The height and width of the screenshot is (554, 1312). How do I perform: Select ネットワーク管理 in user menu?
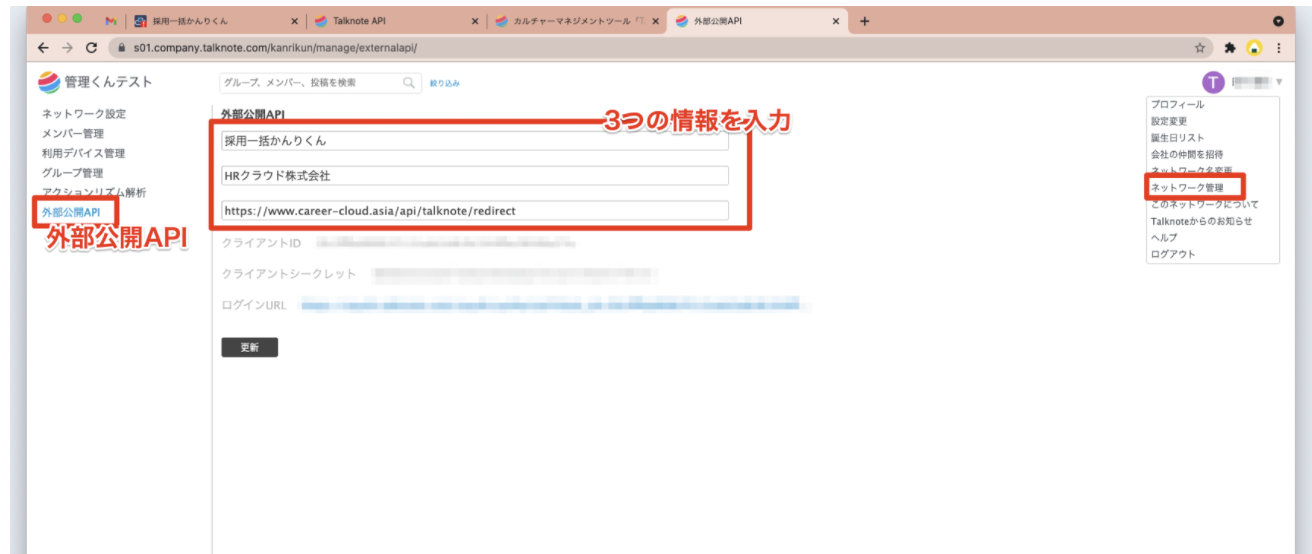1187,187
